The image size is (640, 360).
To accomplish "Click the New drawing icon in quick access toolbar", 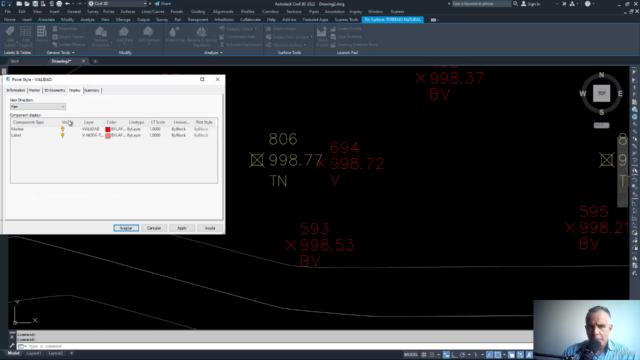I will tap(19, 4).
